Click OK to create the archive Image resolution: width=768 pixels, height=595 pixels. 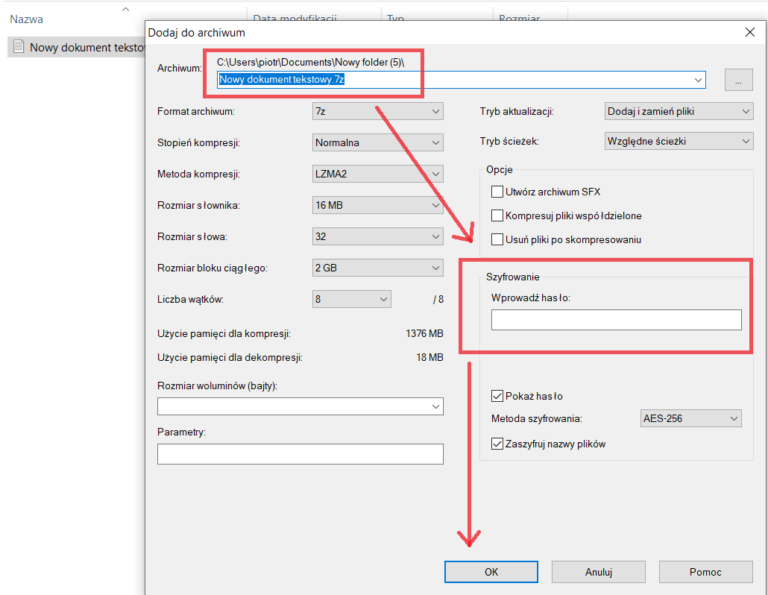[491, 572]
